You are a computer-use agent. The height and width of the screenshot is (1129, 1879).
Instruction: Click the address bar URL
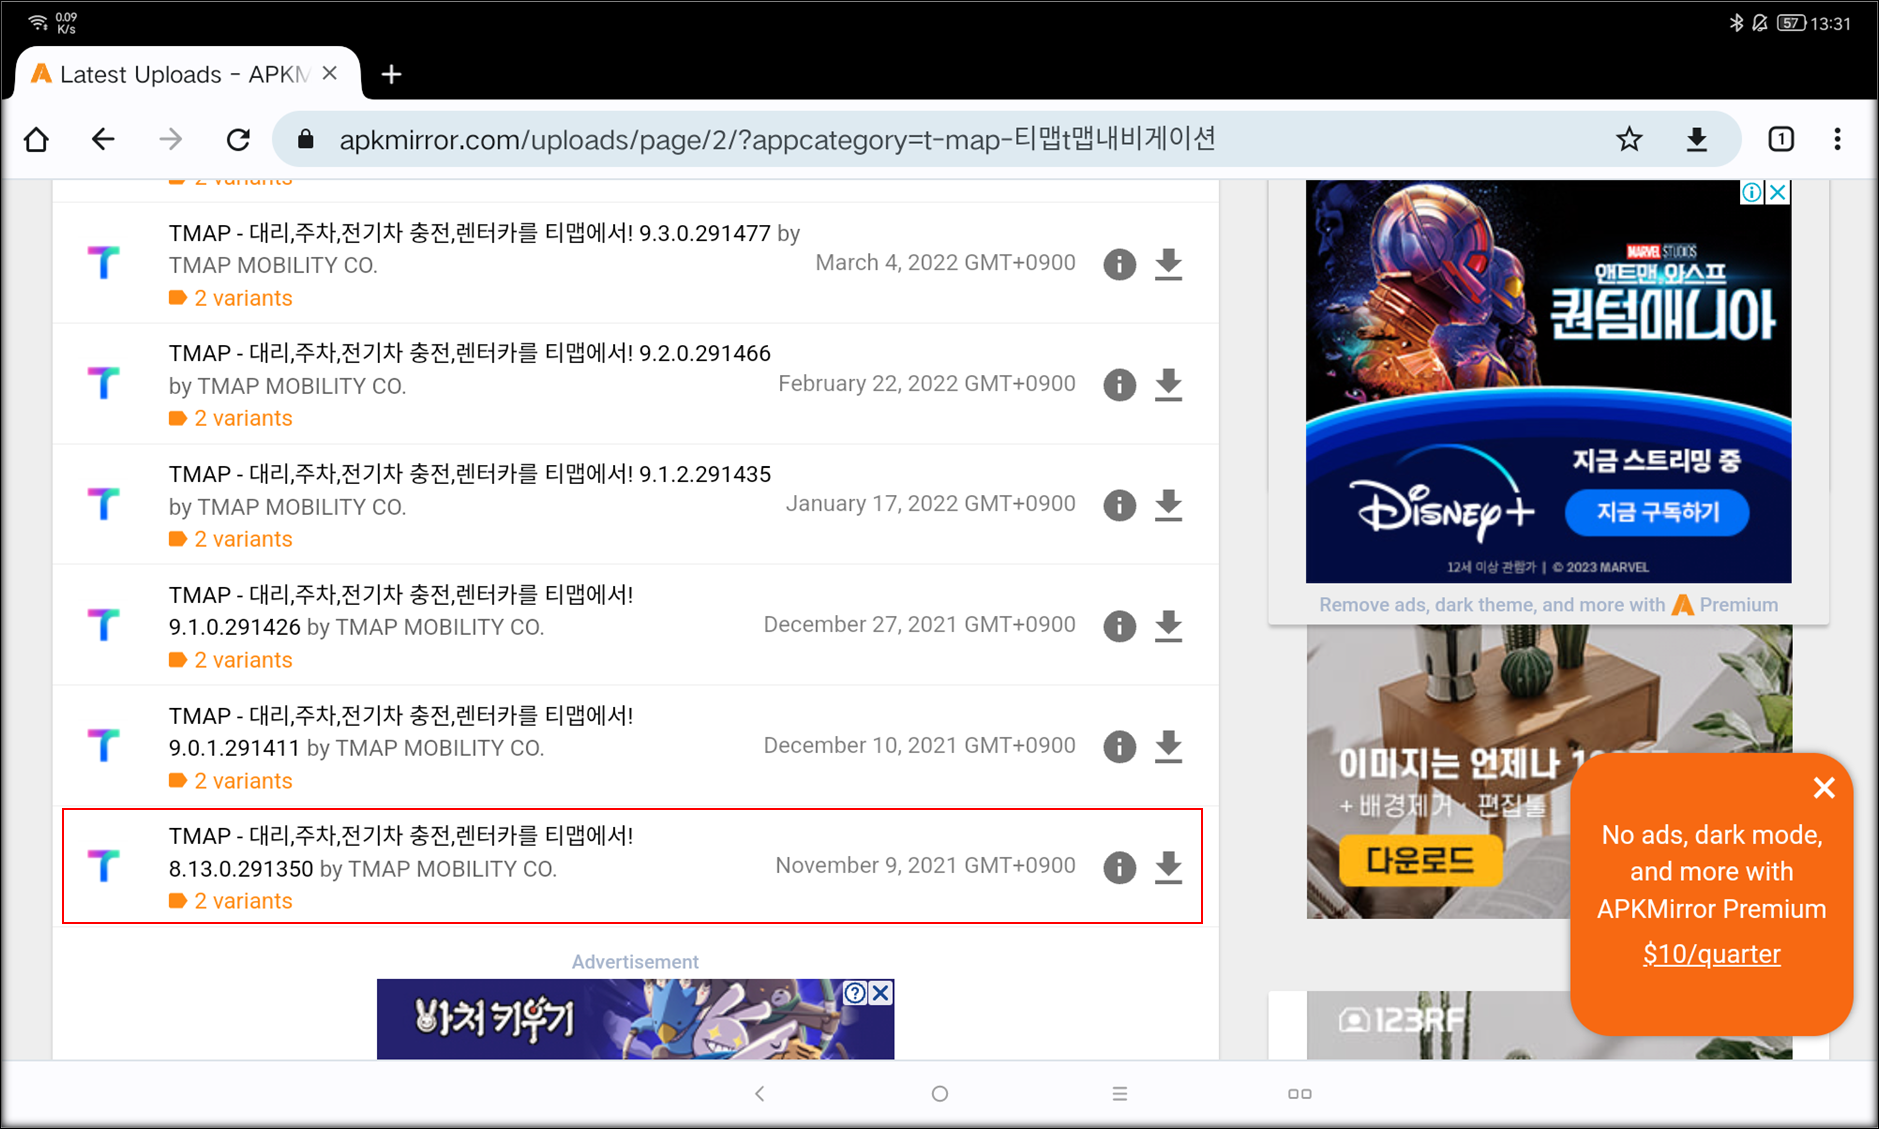pos(777,139)
